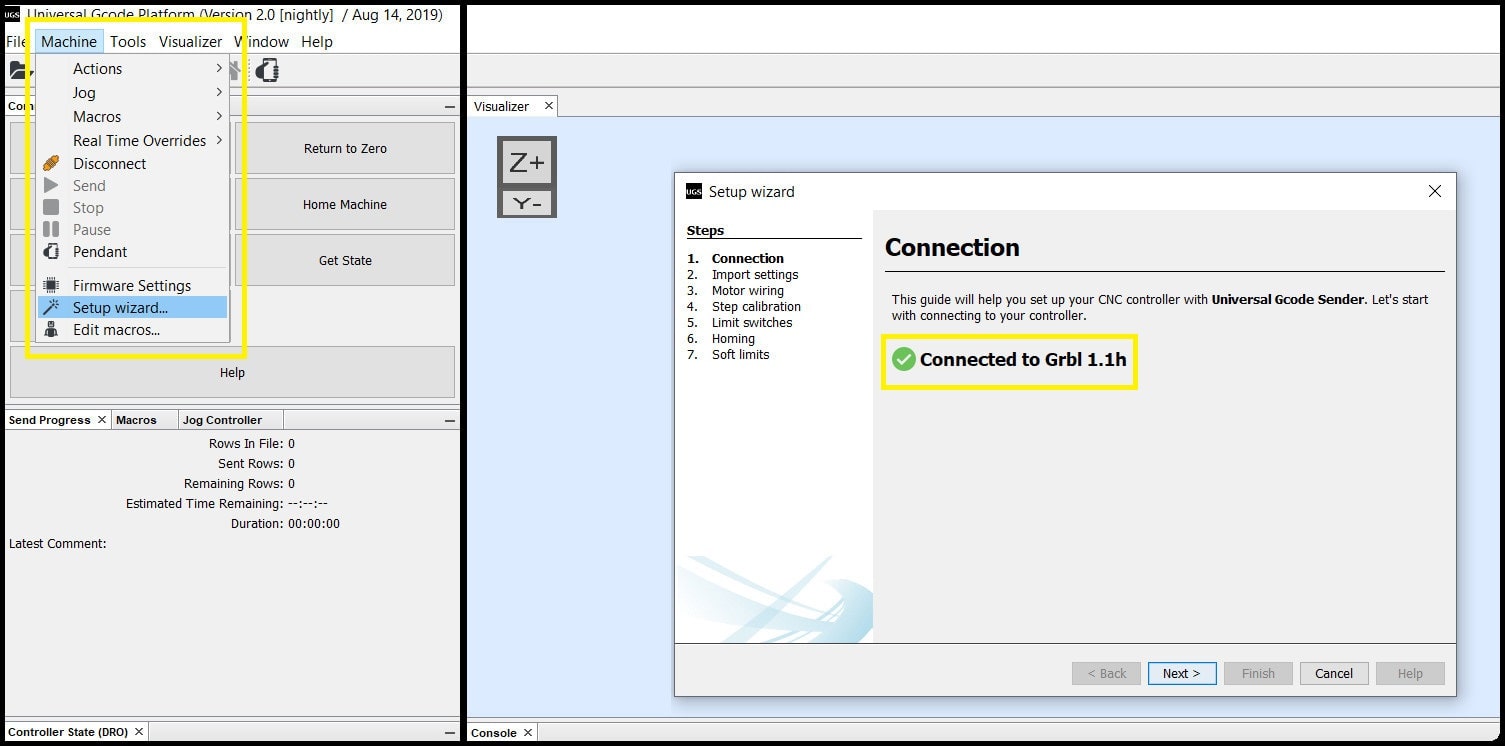Viewport: 1505px width, 746px height.
Task: Click the Return to Zero button
Action: [345, 148]
